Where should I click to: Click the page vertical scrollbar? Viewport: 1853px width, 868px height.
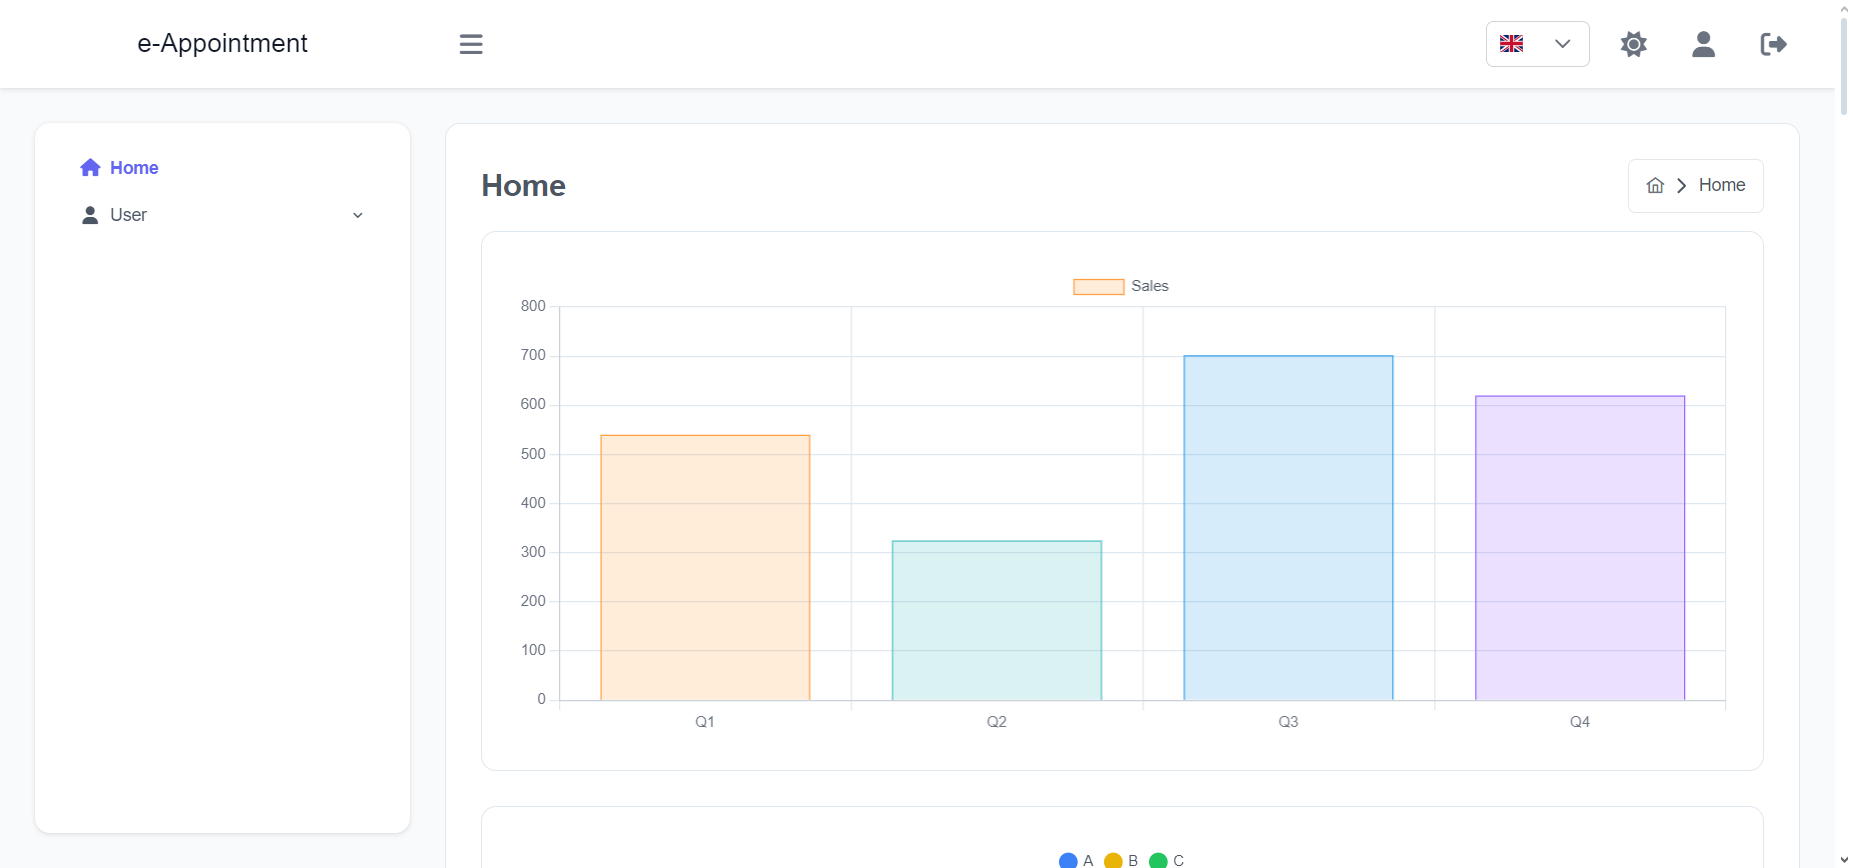(1844, 434)
